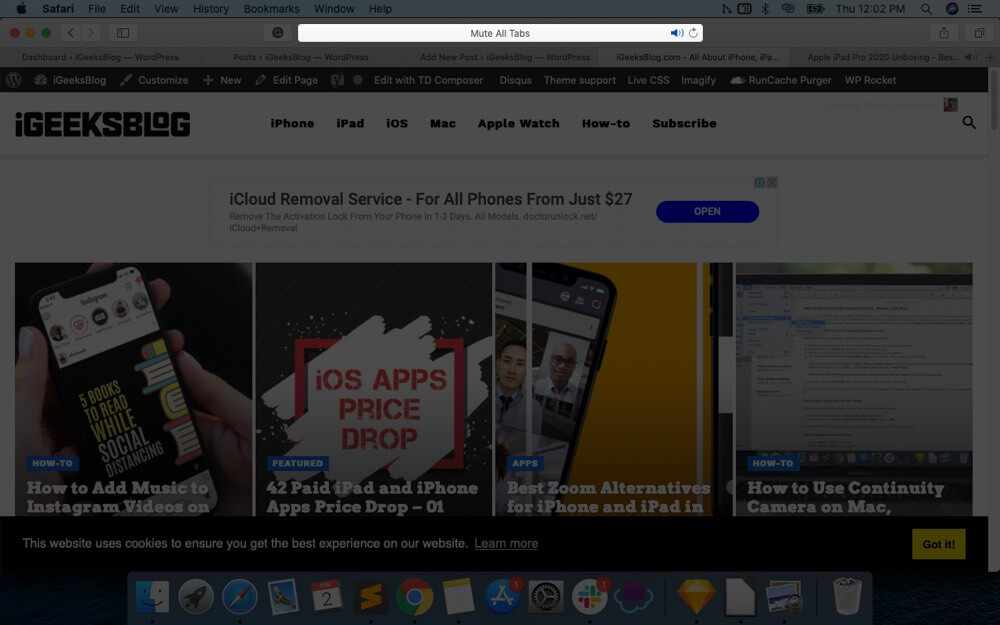Image resolution: width=1000 pixels, height=625 pixels.
Task: Mute the Apple iPad Pro 2020 Unboxing tab
Action: [x=969, y=57]
